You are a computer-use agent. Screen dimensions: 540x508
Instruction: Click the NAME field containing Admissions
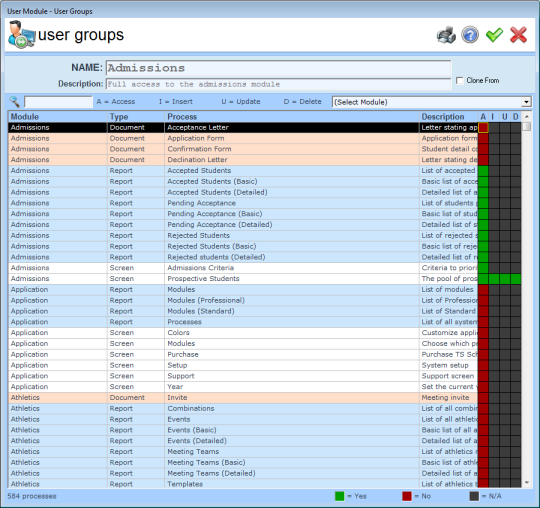coord(279,68)
